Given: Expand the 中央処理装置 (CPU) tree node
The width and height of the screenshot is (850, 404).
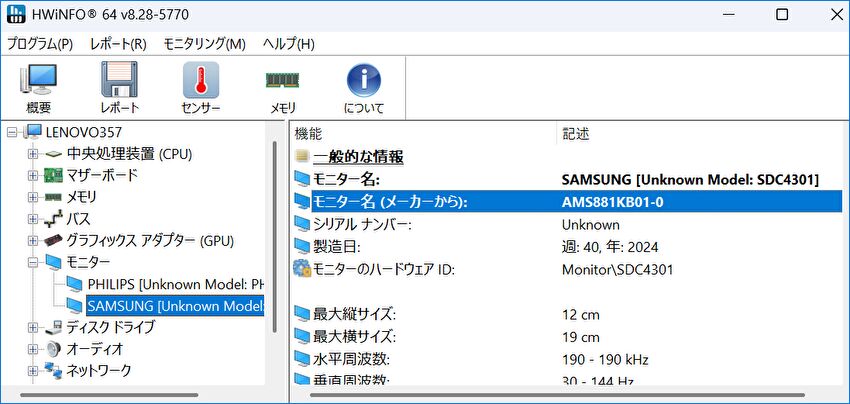Looking at the screenshot, I should coord(32,153).
